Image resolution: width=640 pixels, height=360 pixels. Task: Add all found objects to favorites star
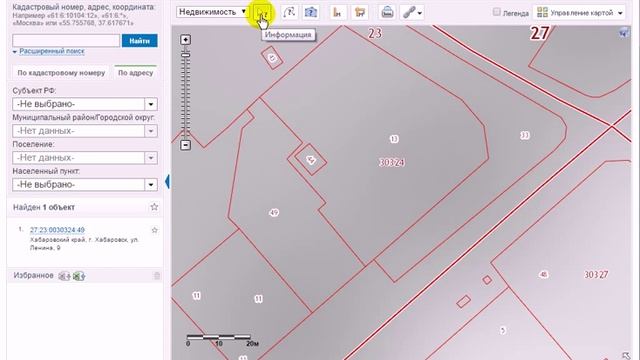coord(154,207)
